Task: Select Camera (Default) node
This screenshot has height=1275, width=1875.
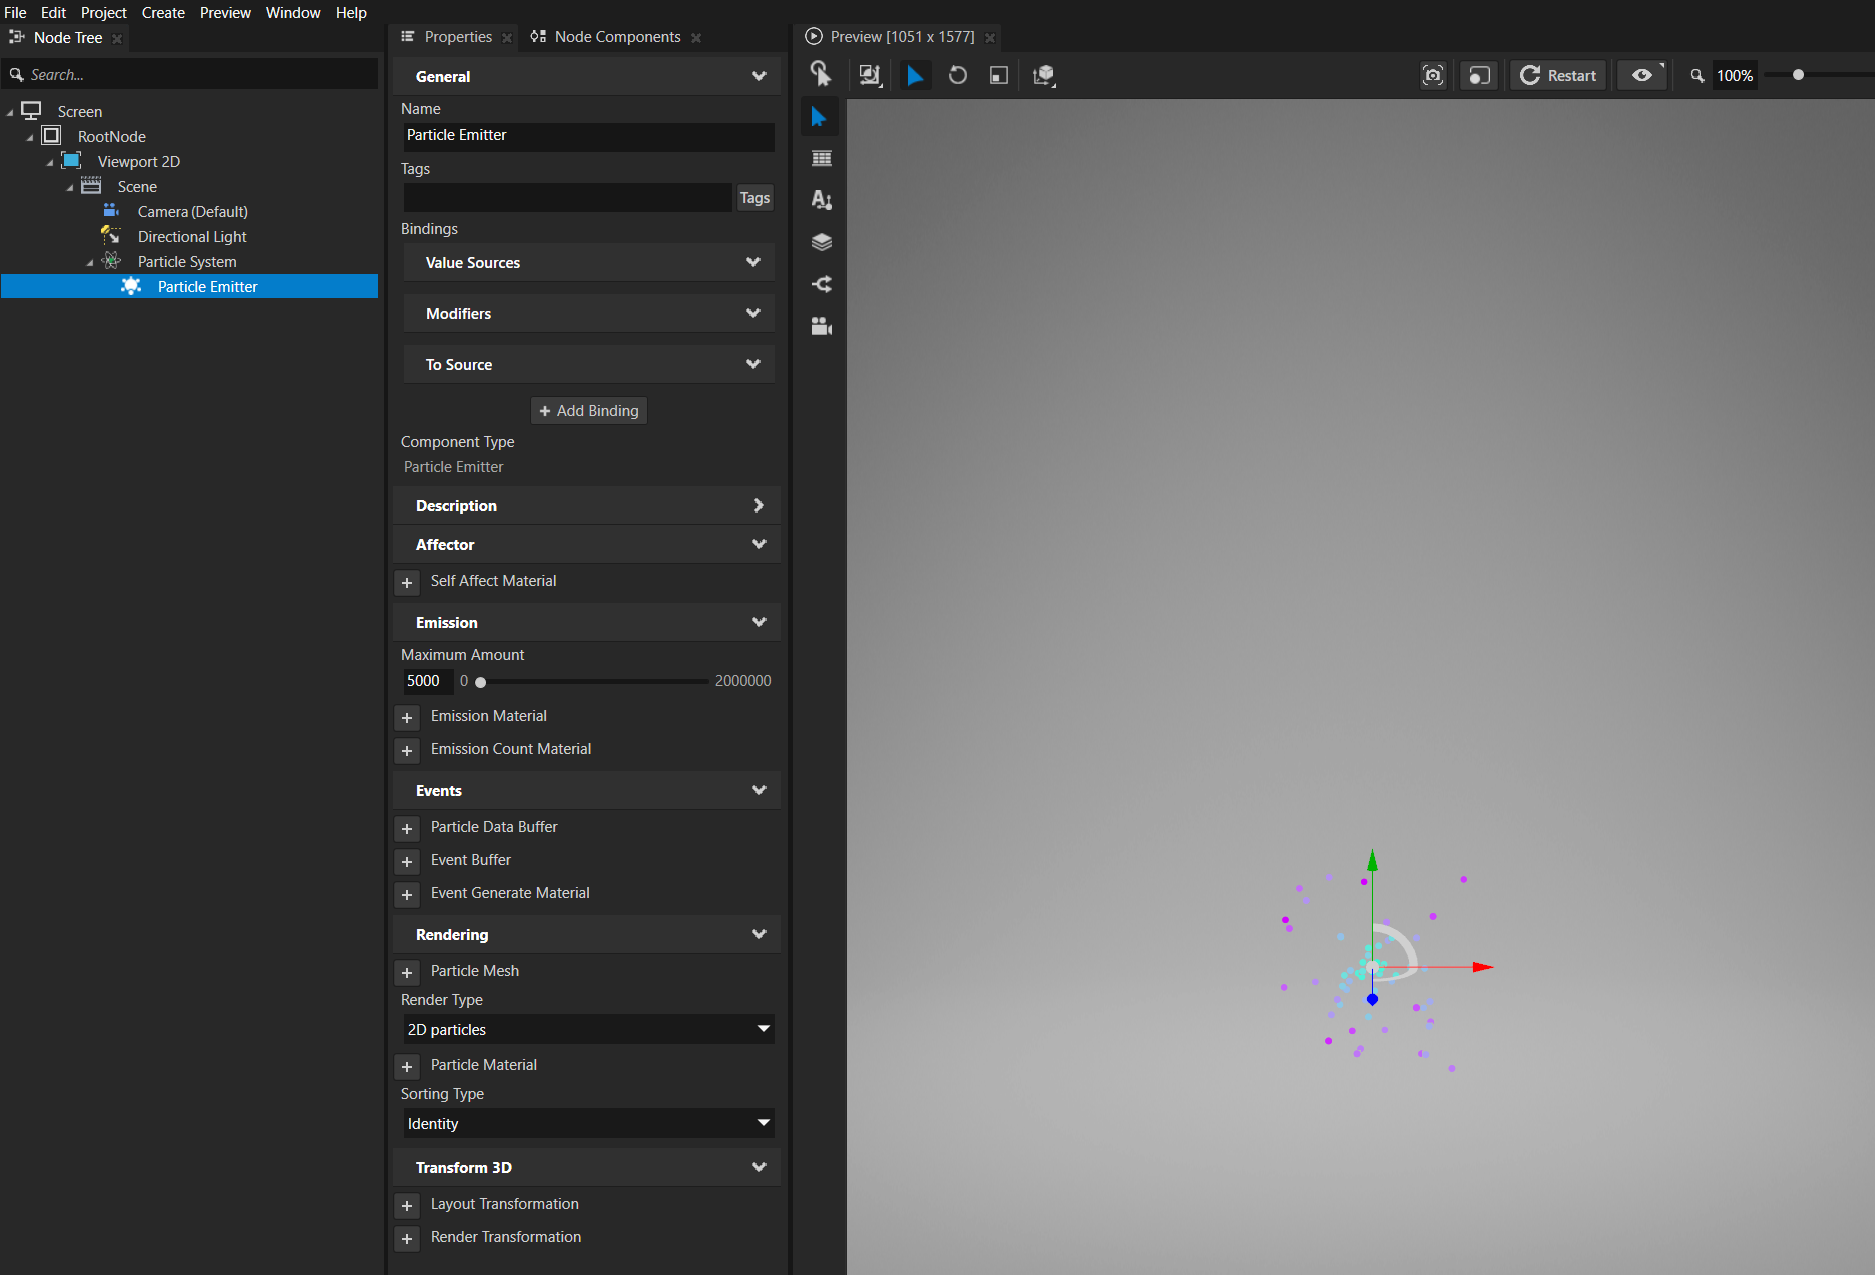Action: coord(193,212)
